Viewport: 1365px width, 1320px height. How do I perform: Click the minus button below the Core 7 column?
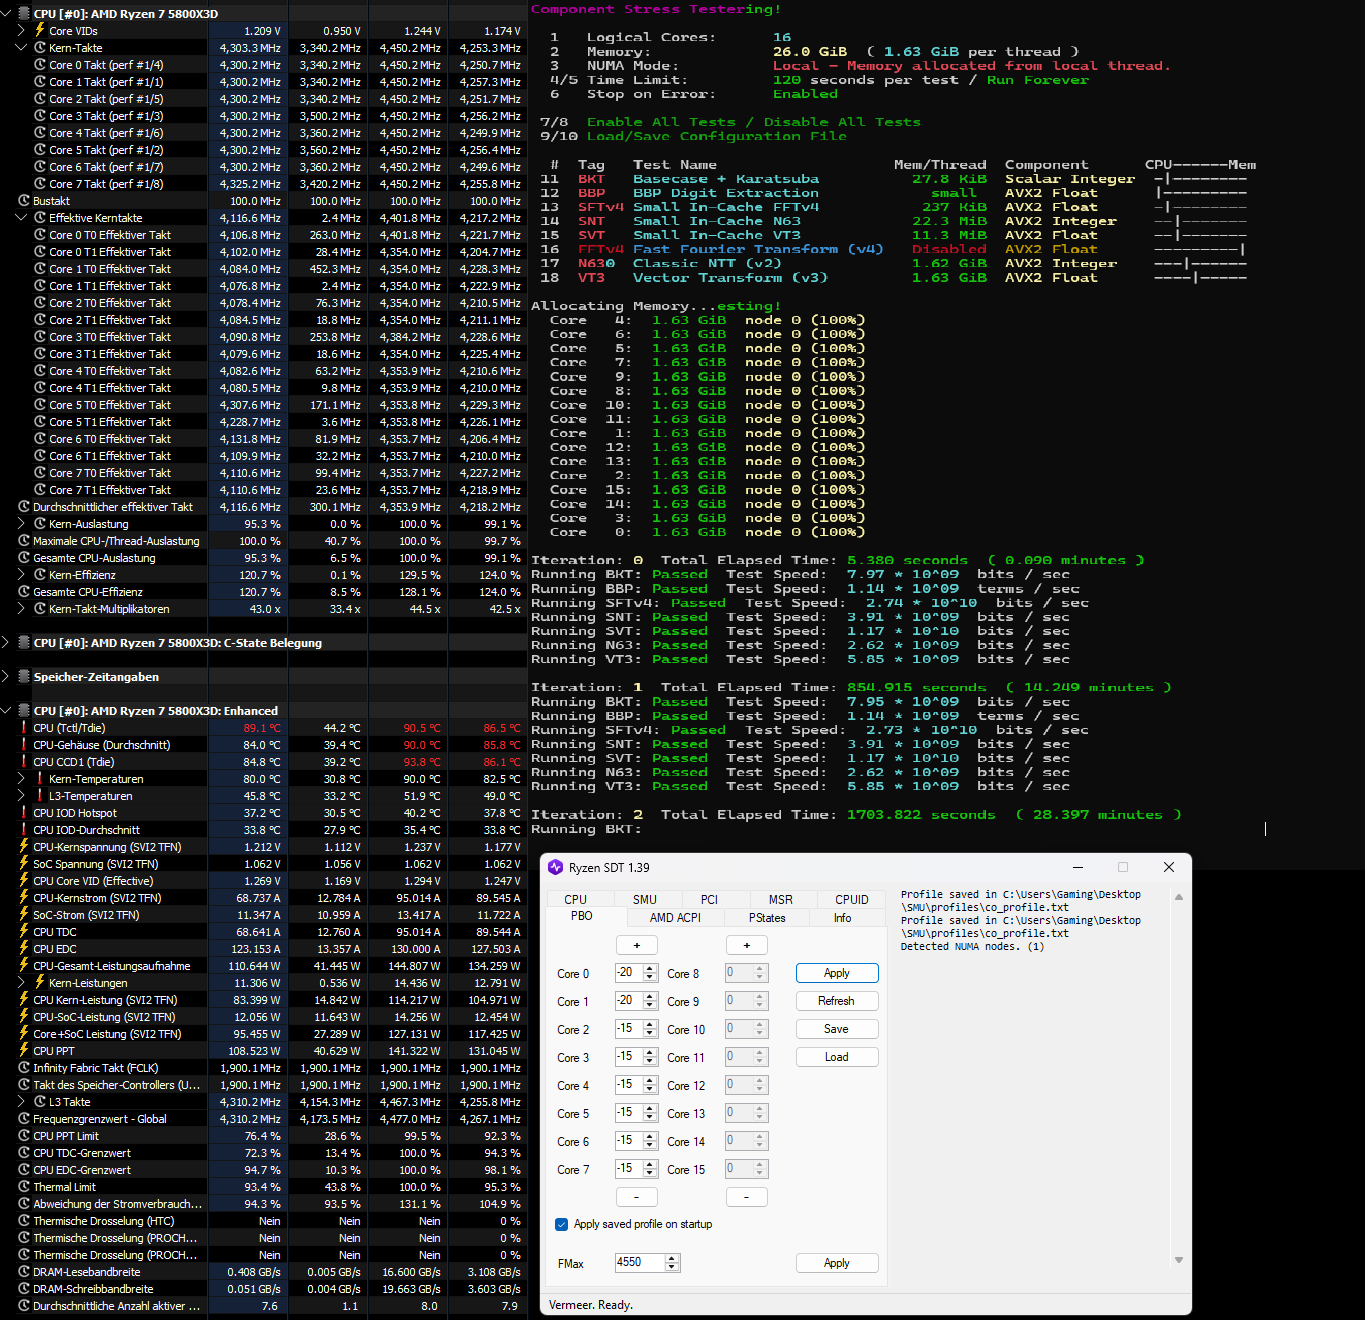pyautogui.click(x=637, y=1197)
